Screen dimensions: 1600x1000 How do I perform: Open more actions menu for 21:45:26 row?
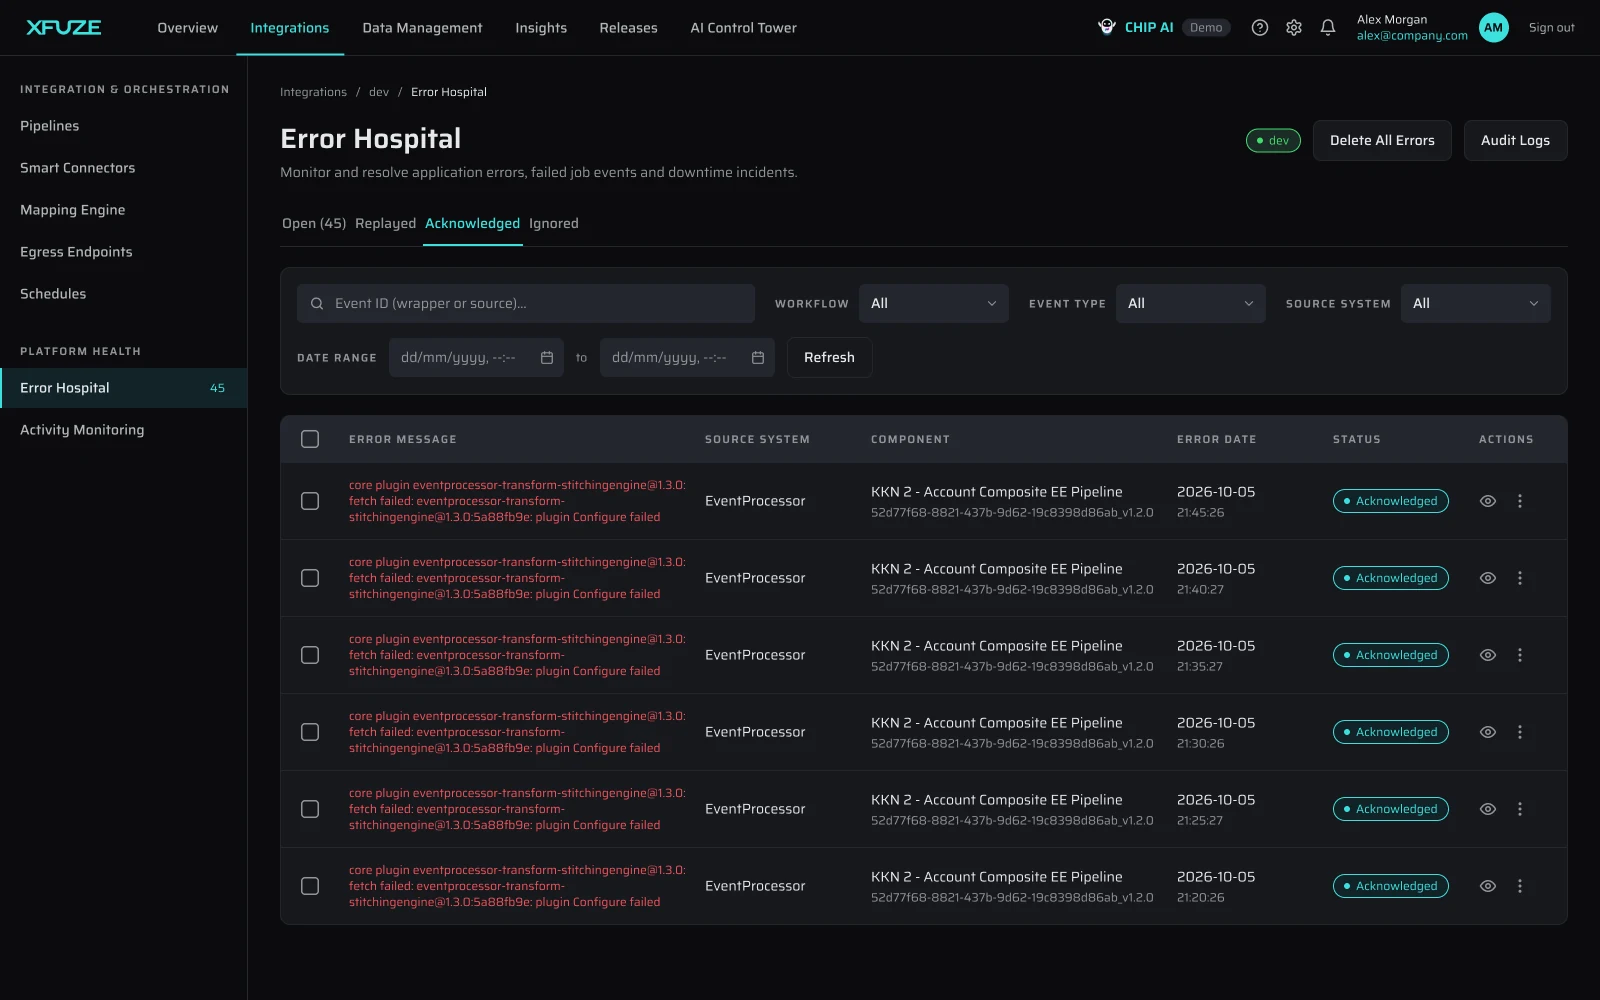point(1520,501)
